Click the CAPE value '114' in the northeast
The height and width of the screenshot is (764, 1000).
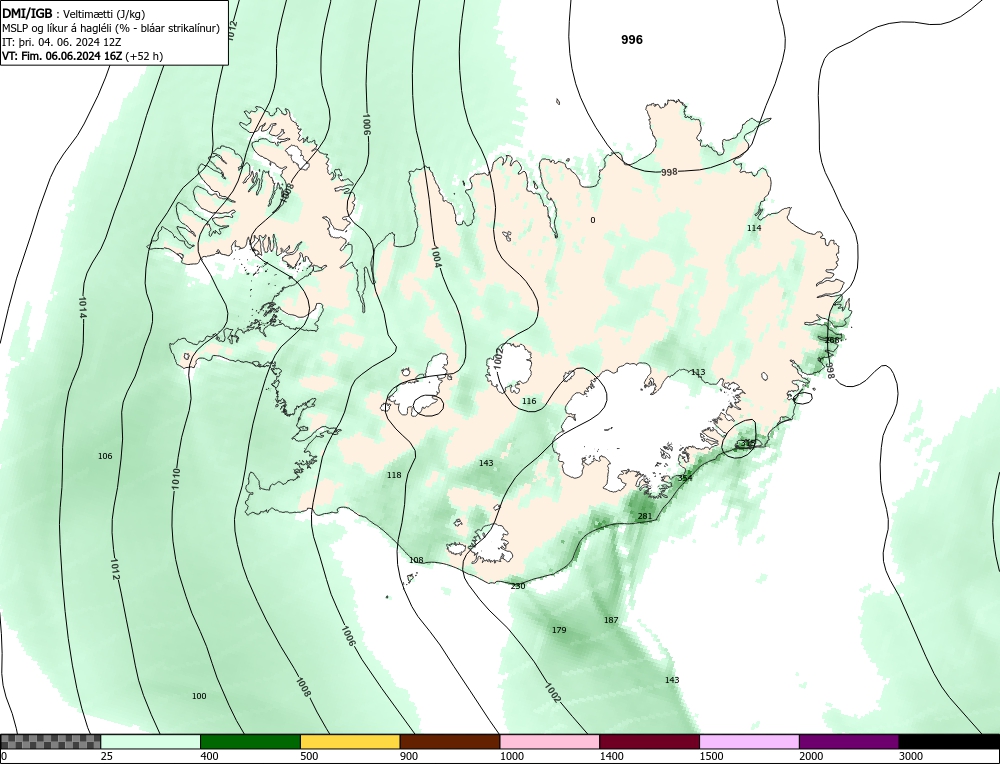tap(754, 228)
